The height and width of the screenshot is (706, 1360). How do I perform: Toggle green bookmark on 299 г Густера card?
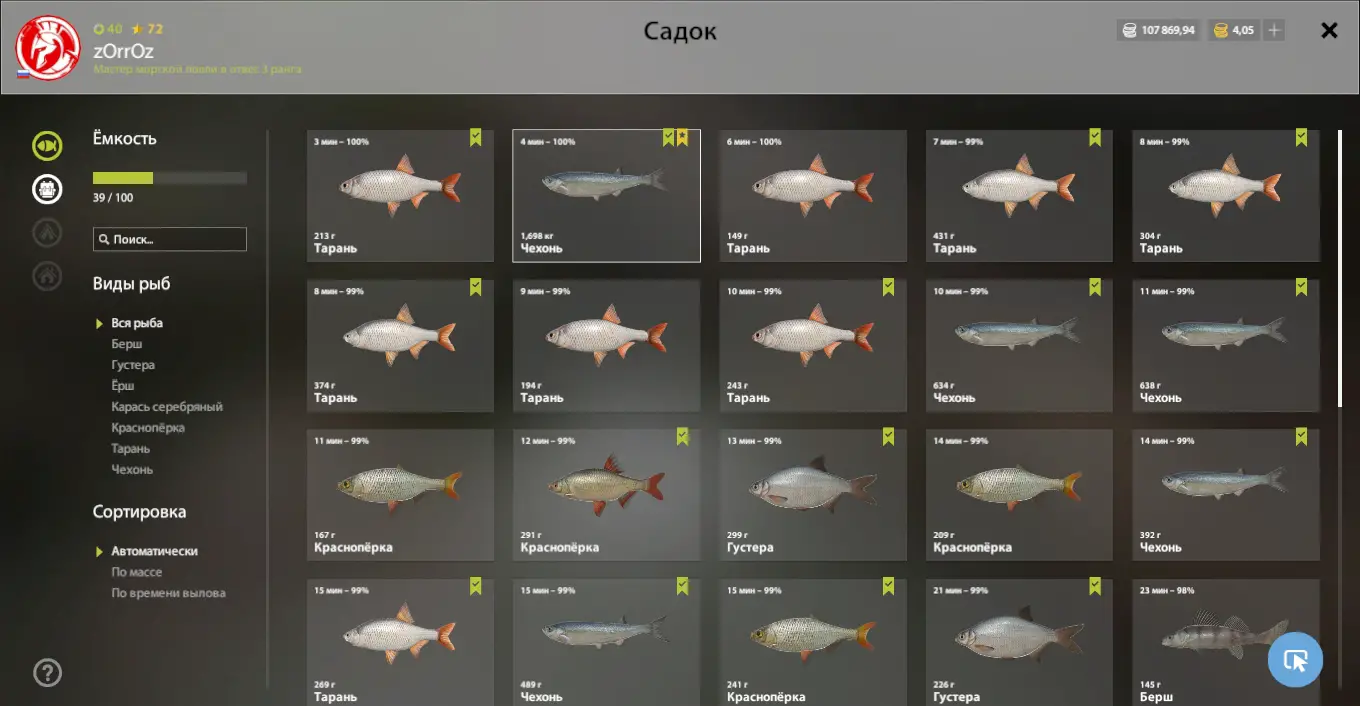point(889,437)
